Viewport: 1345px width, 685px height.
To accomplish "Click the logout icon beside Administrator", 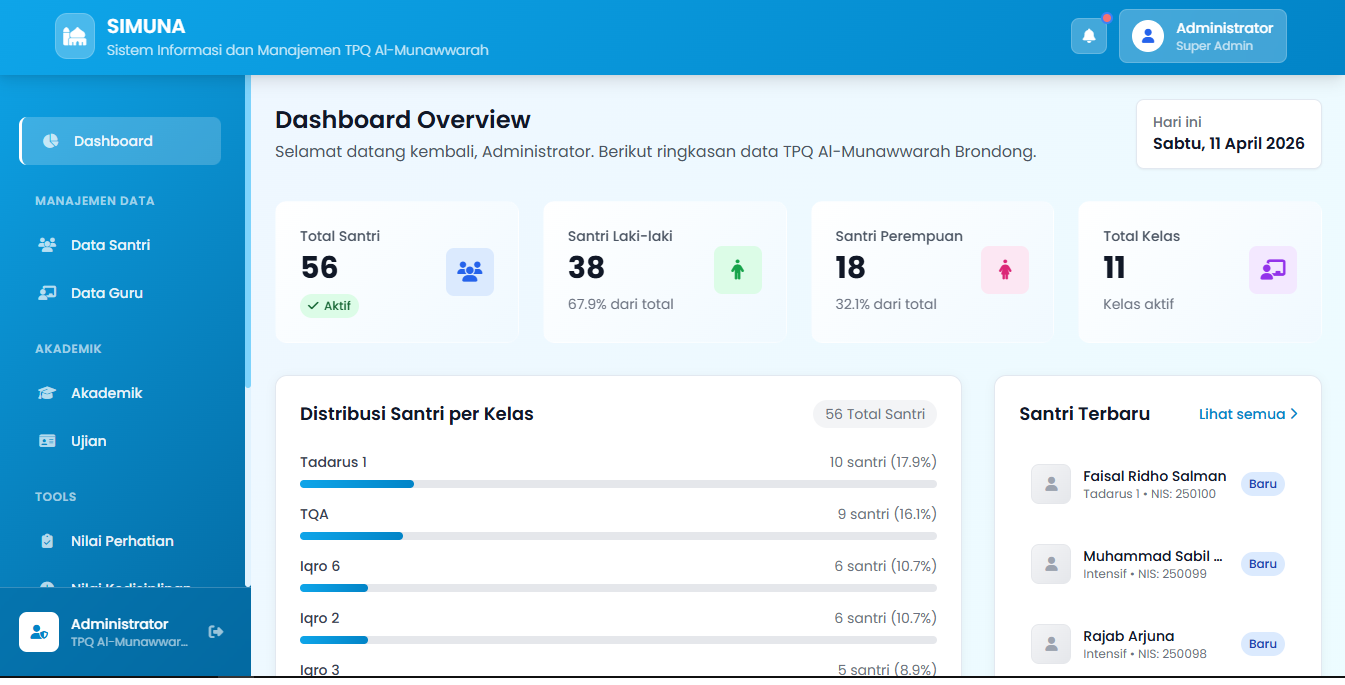I will (216, 631).
